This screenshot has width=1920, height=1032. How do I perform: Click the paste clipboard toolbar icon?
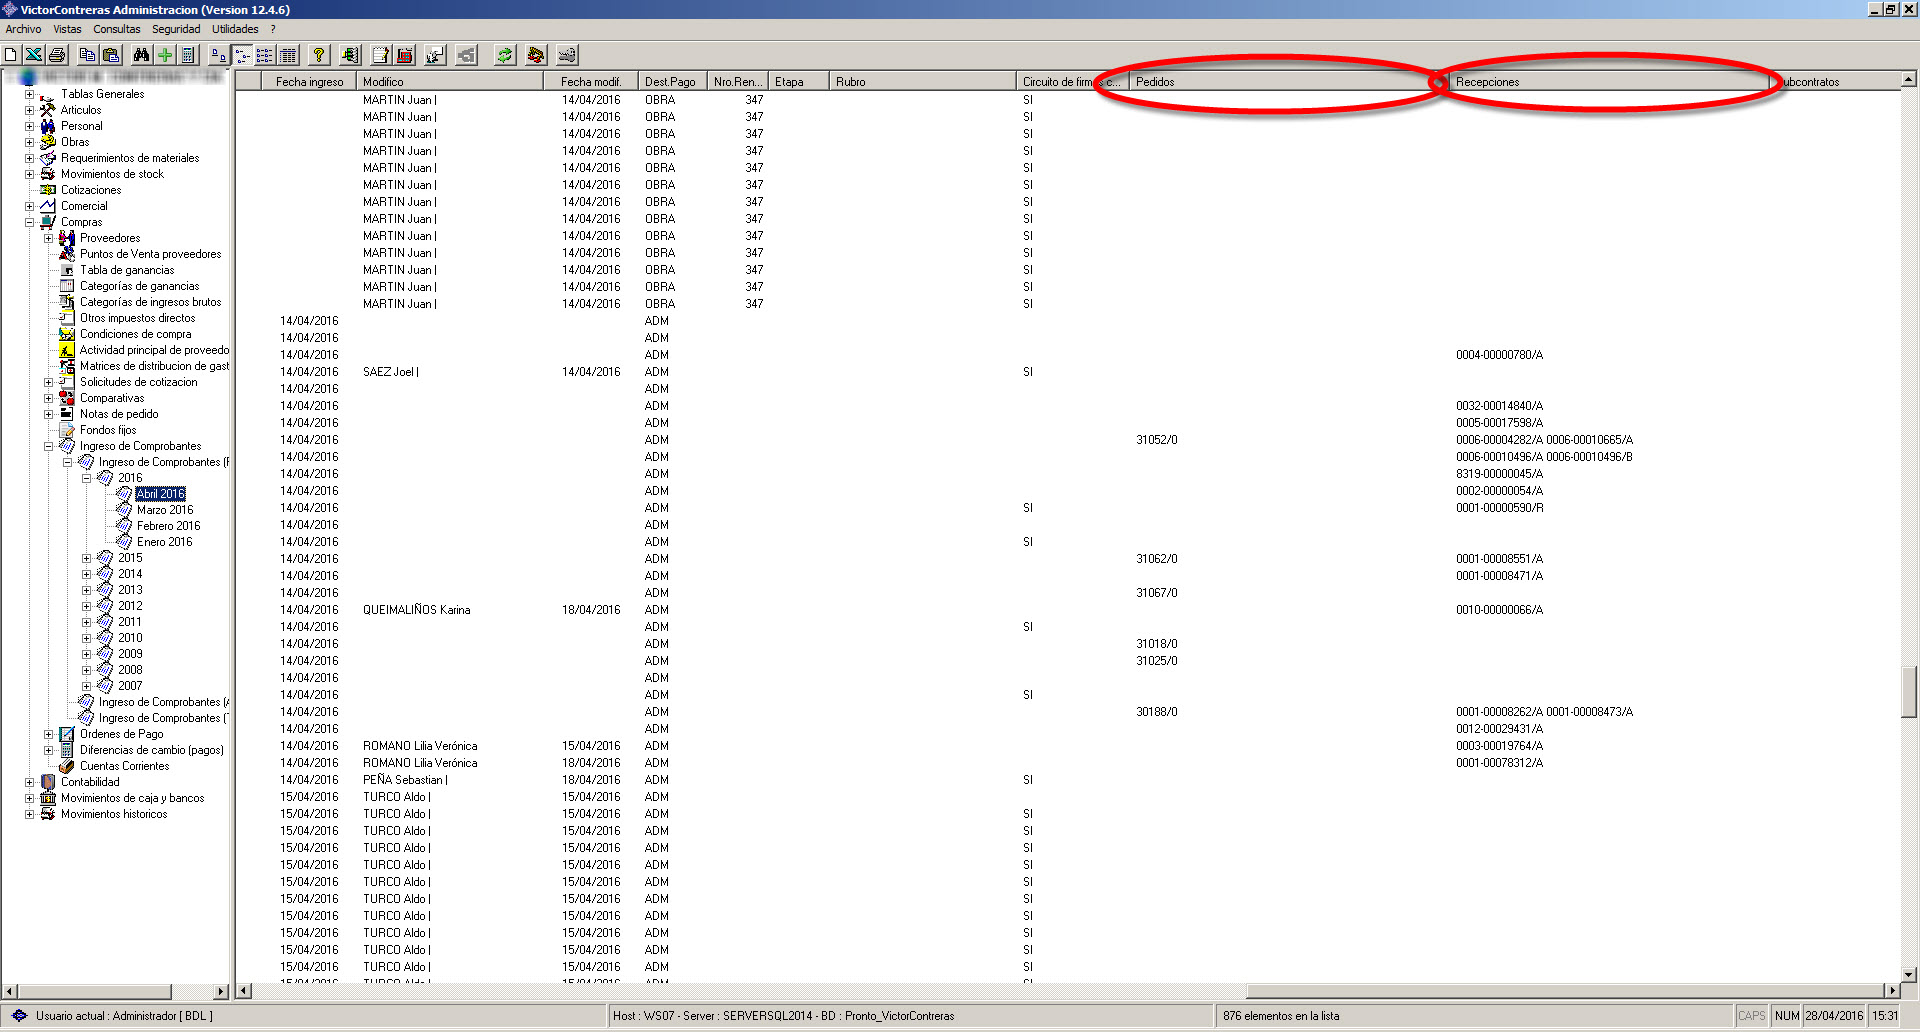click(x=111, y=55)
